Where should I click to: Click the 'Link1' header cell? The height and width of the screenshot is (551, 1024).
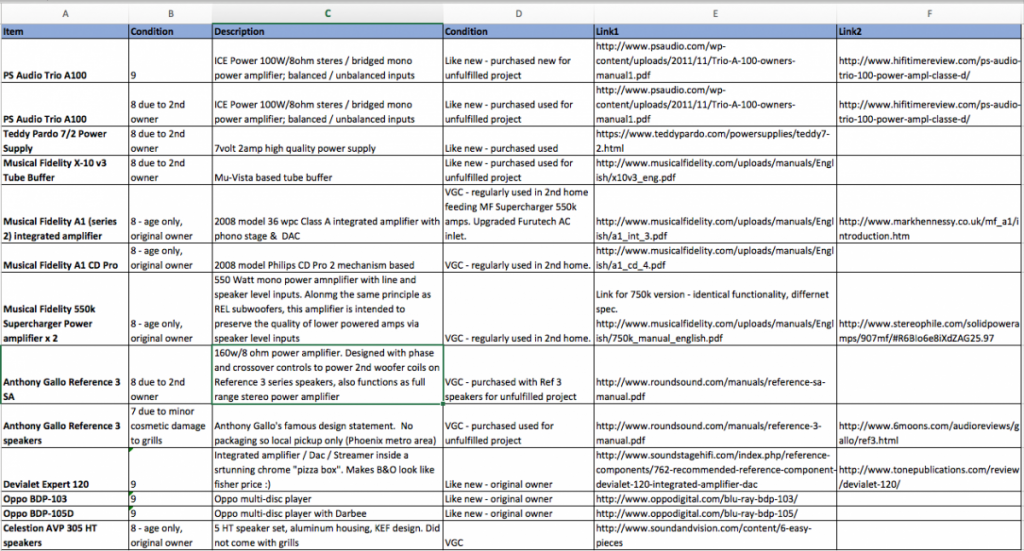click(715, 31)
